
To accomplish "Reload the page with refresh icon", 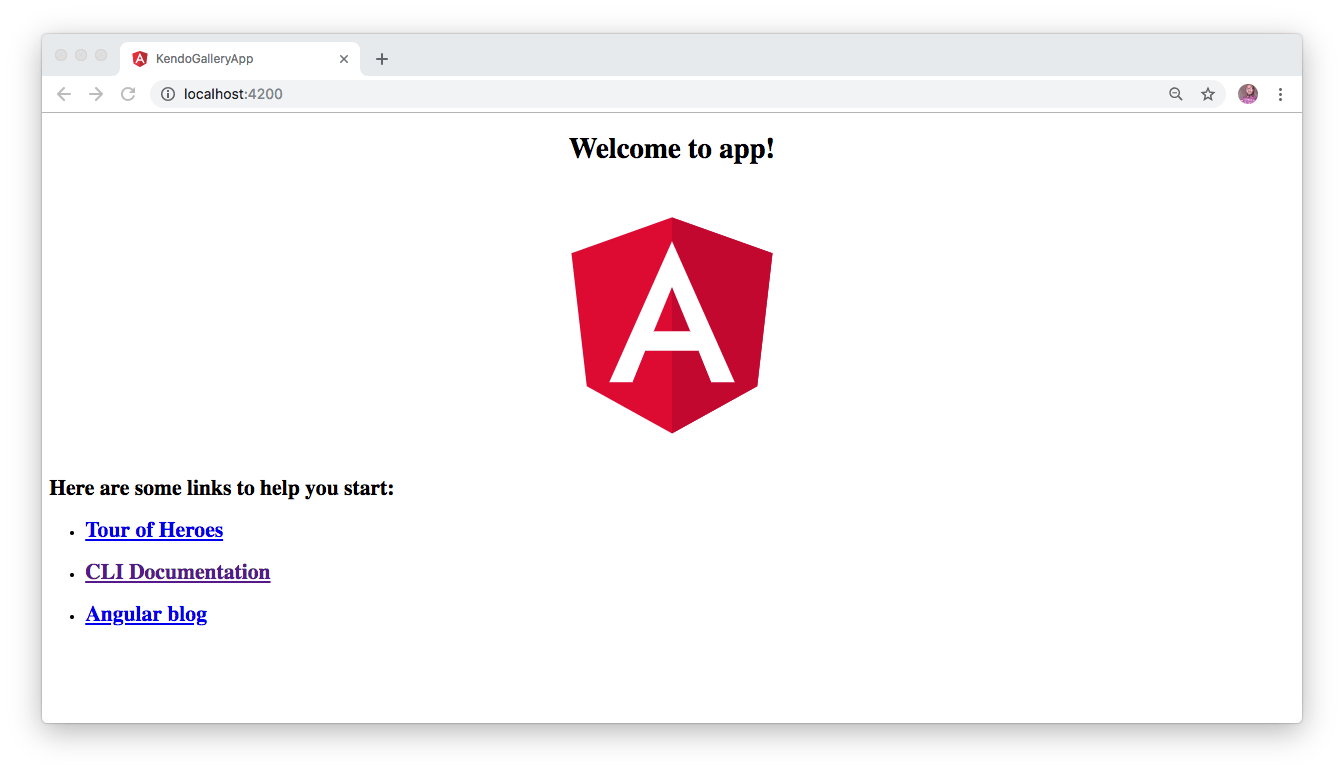I will coord(128,94).
